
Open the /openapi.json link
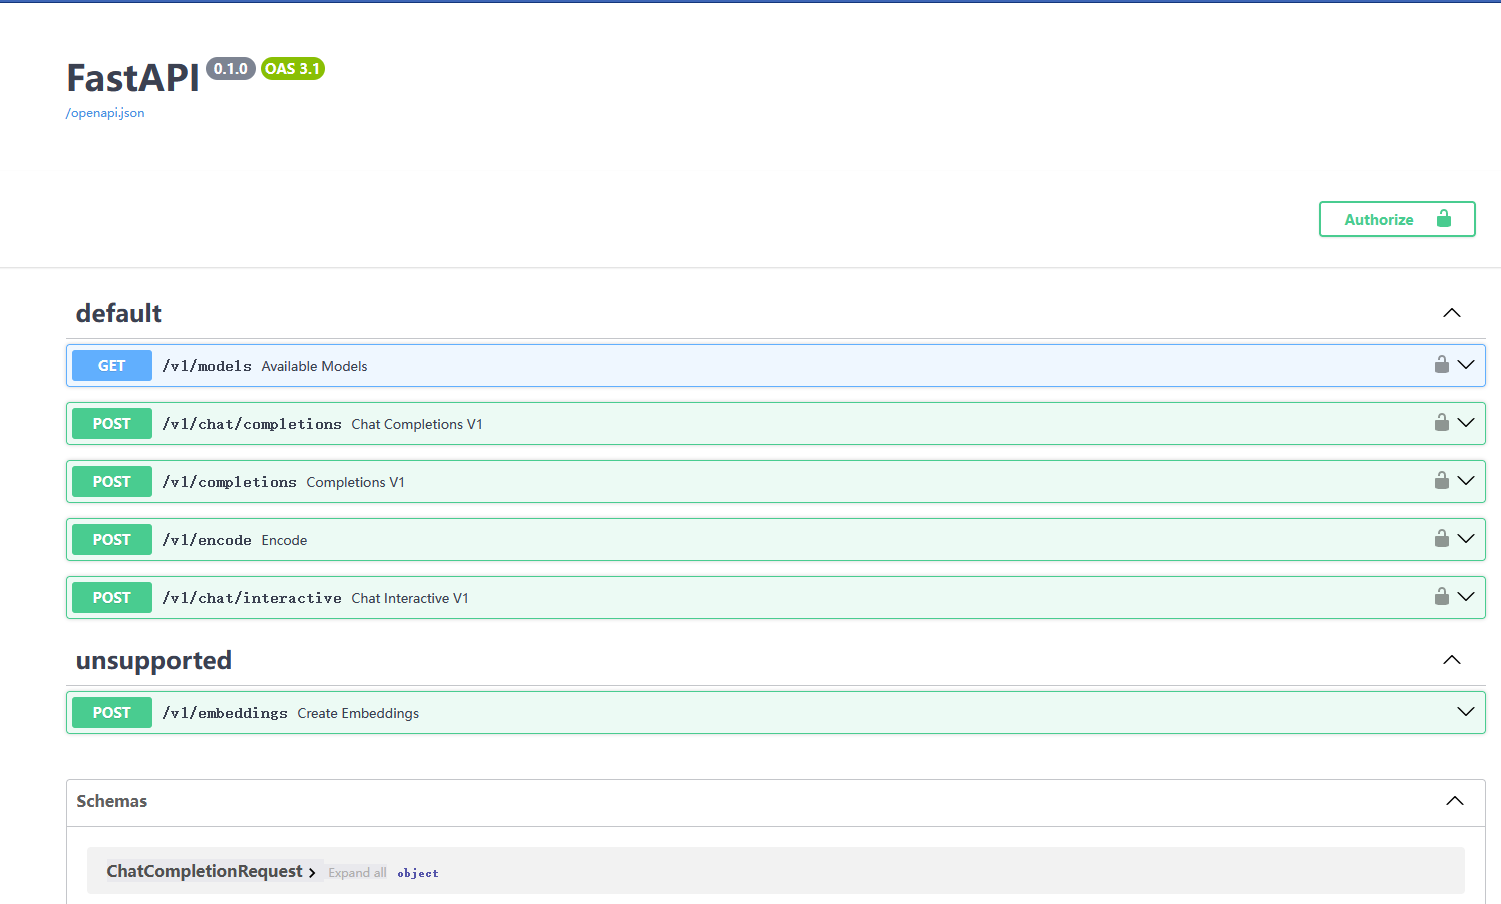(x=105, y=113)
